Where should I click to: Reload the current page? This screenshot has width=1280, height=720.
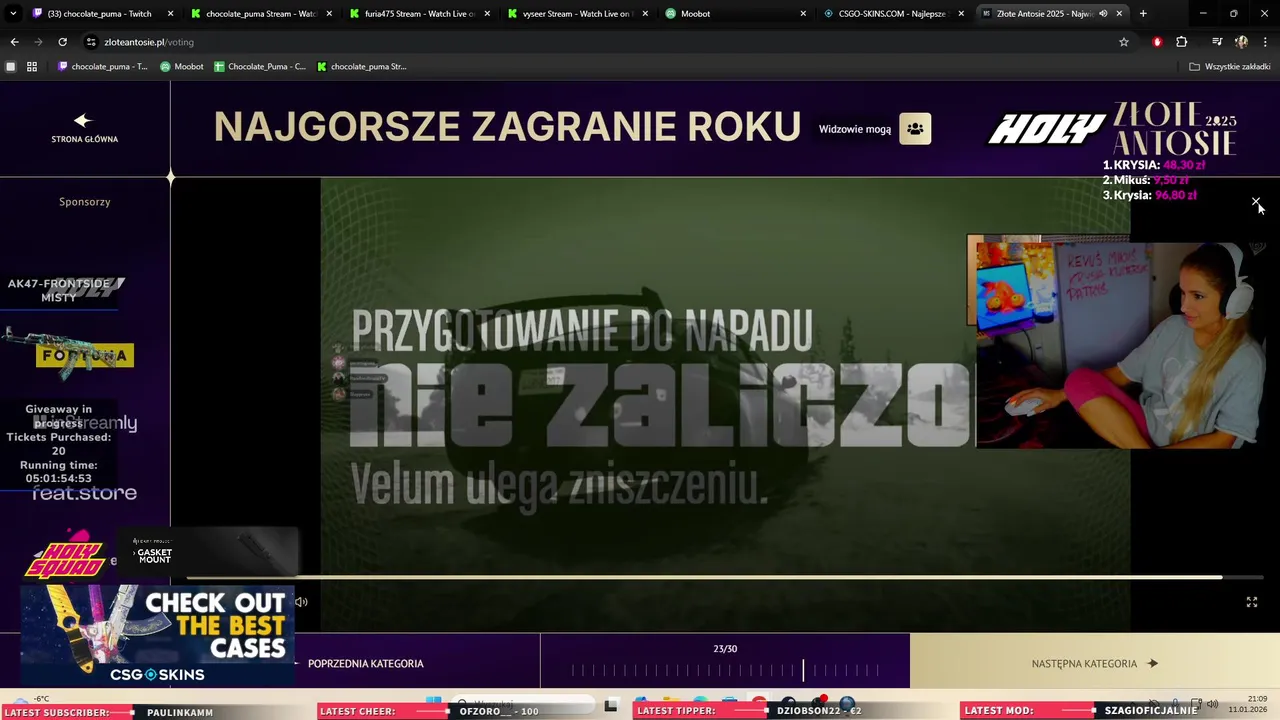pos(62,42)
